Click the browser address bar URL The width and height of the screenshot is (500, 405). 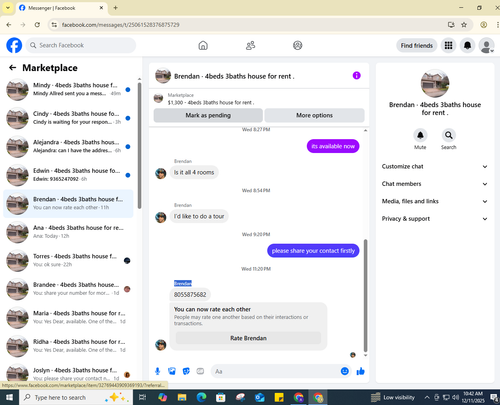121,25
